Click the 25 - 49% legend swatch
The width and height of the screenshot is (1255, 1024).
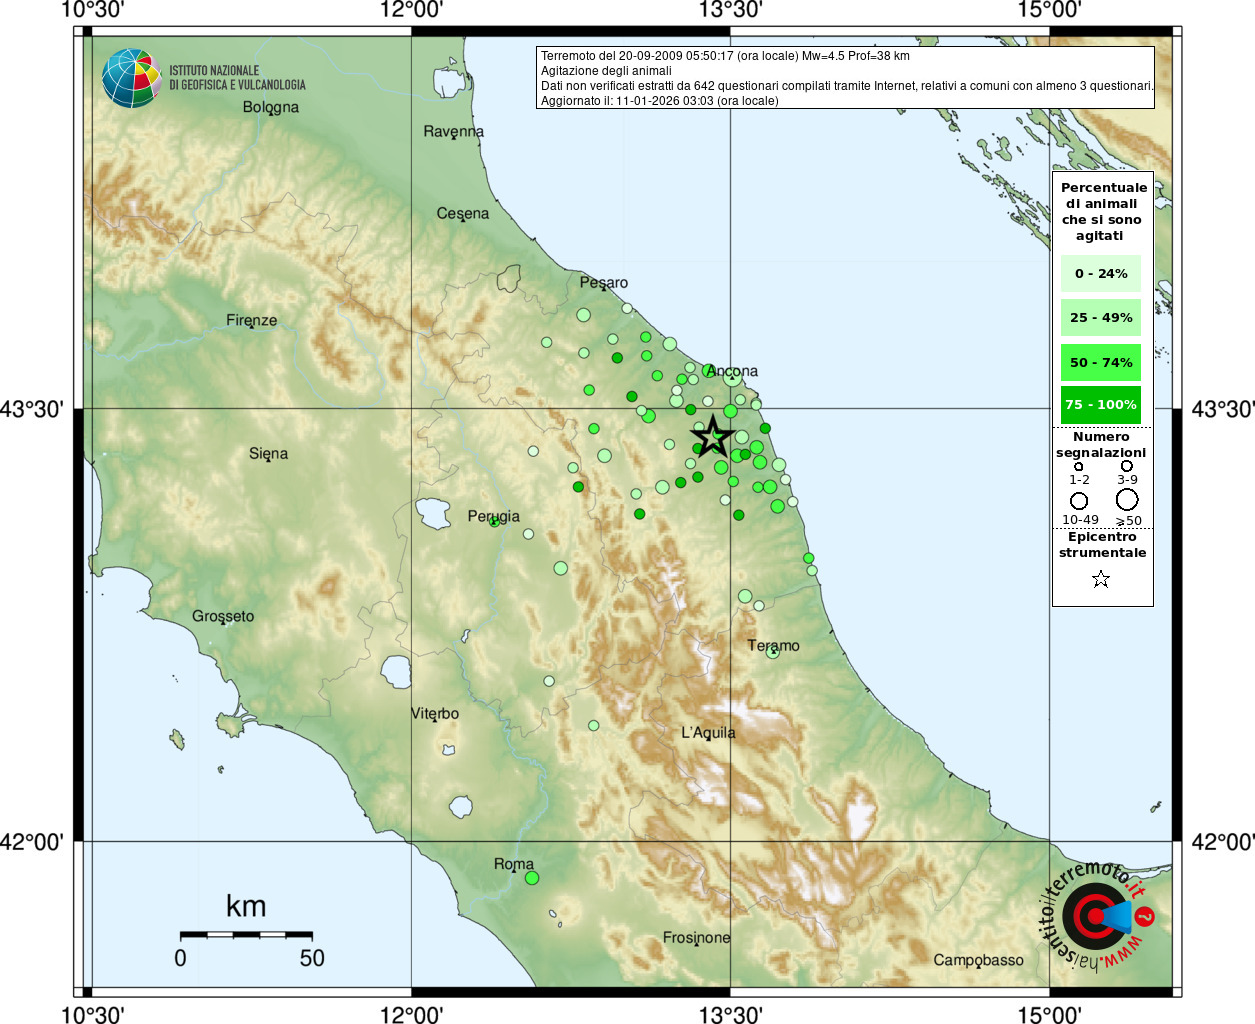tap(1101, 318)
